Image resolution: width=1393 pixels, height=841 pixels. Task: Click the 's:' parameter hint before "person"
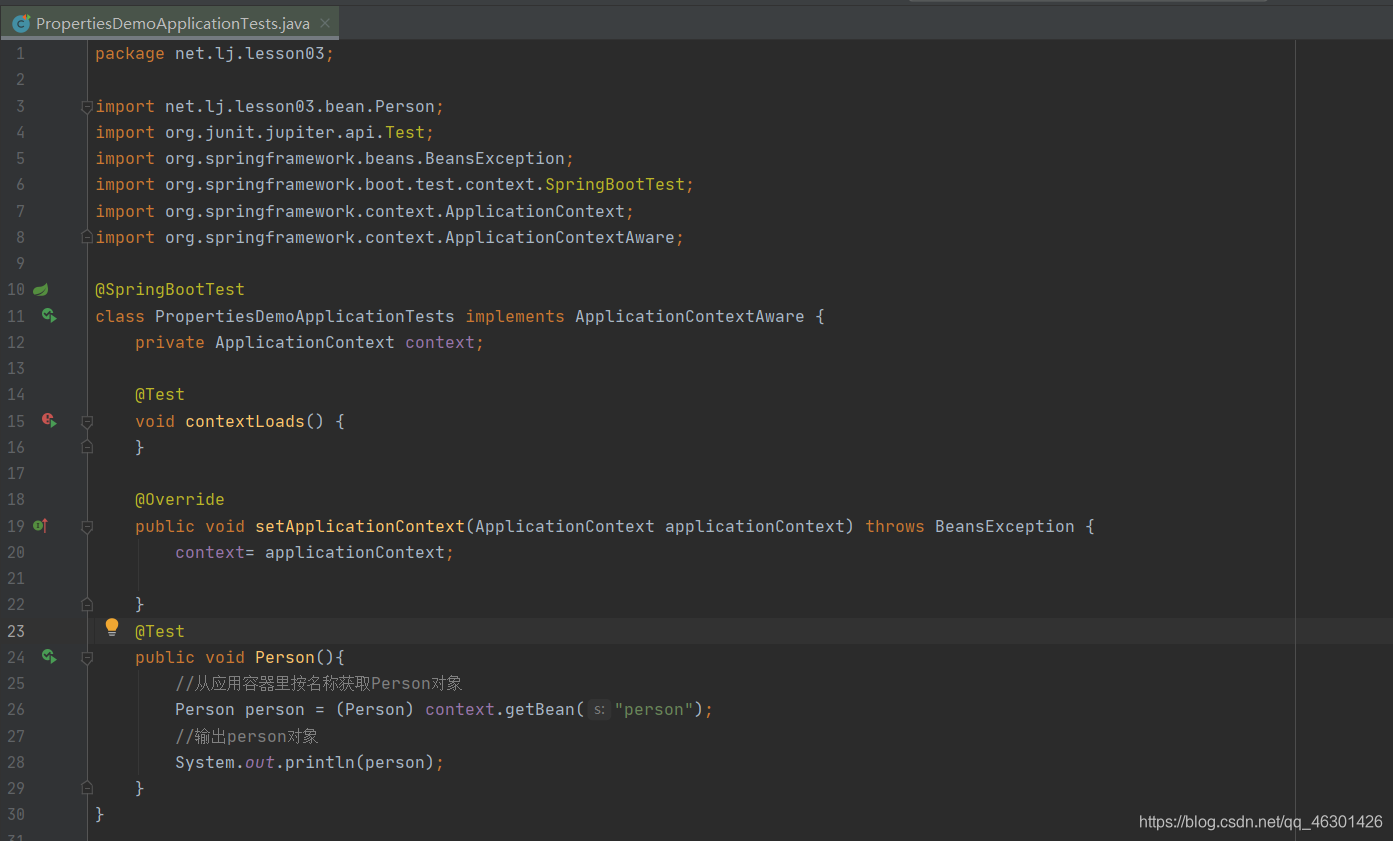pos(599,710)
